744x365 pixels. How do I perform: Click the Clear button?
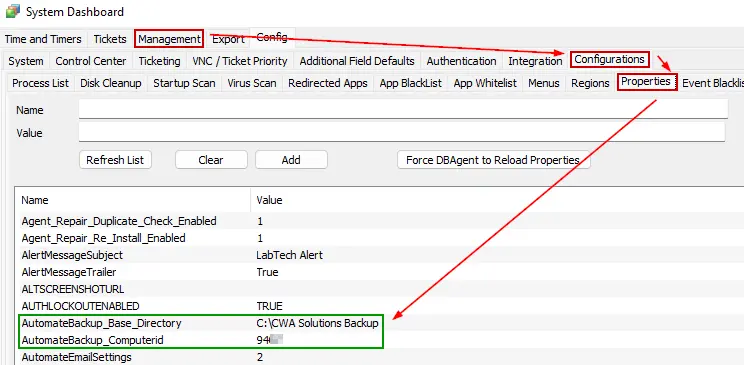[x=211, y=160]
